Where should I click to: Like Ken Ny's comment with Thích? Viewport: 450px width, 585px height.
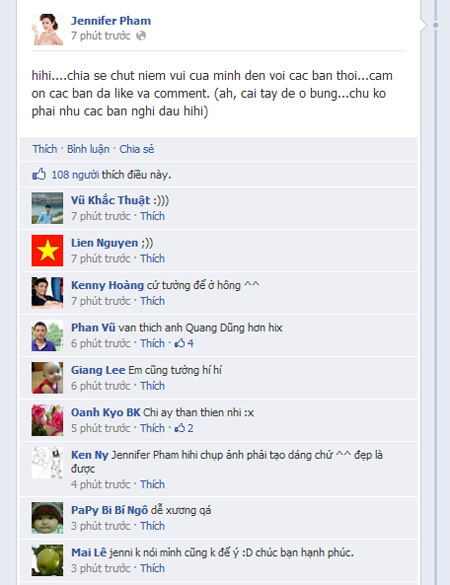152,484
